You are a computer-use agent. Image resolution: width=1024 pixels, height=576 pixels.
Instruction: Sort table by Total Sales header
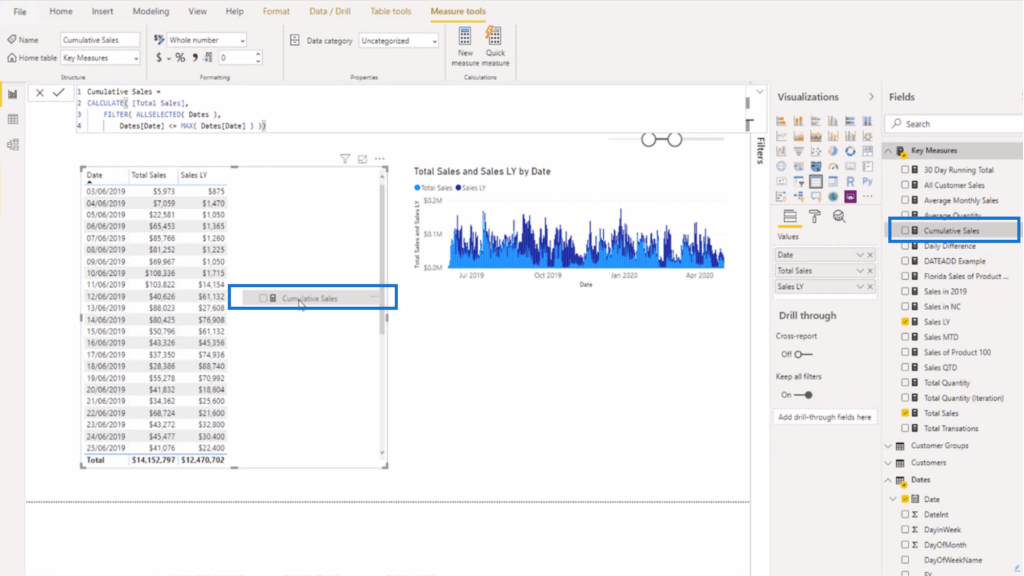pos(148,175)
